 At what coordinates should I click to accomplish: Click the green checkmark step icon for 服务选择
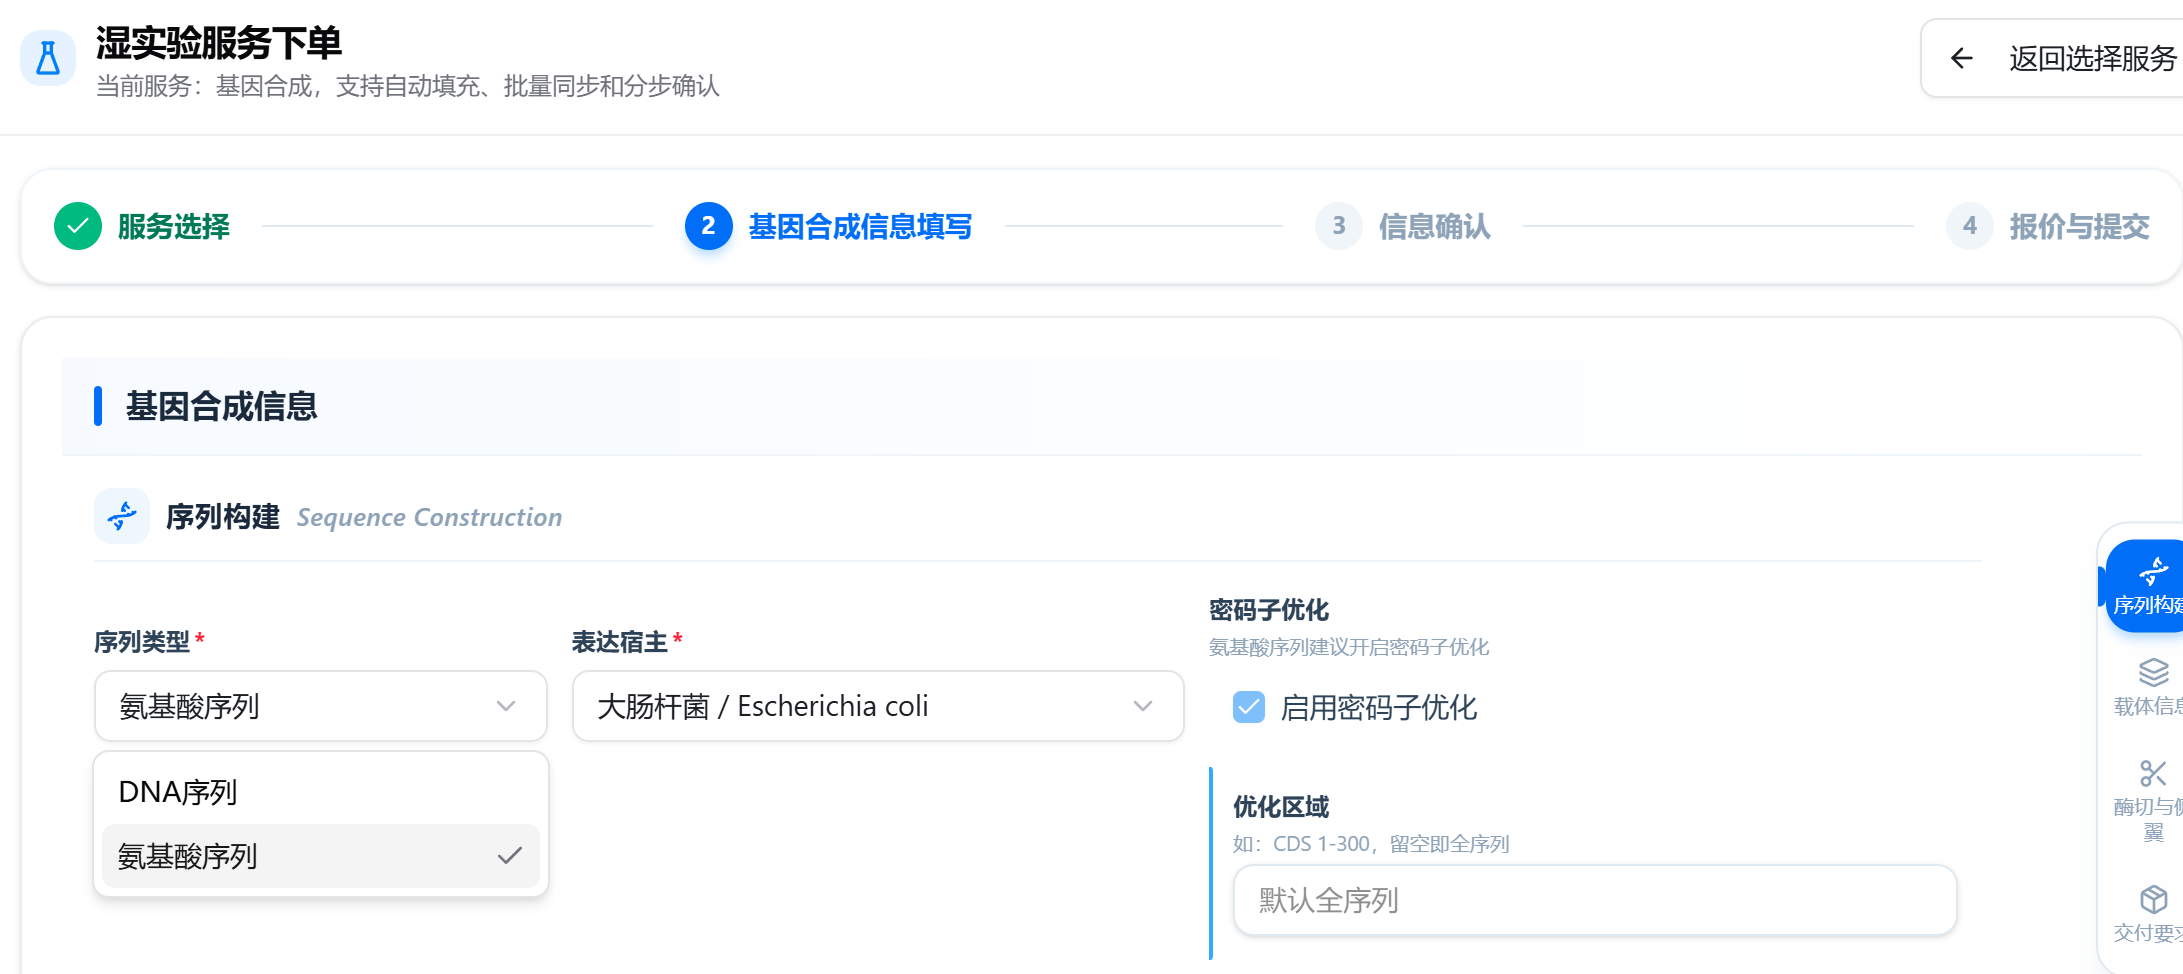pos(78,226)
